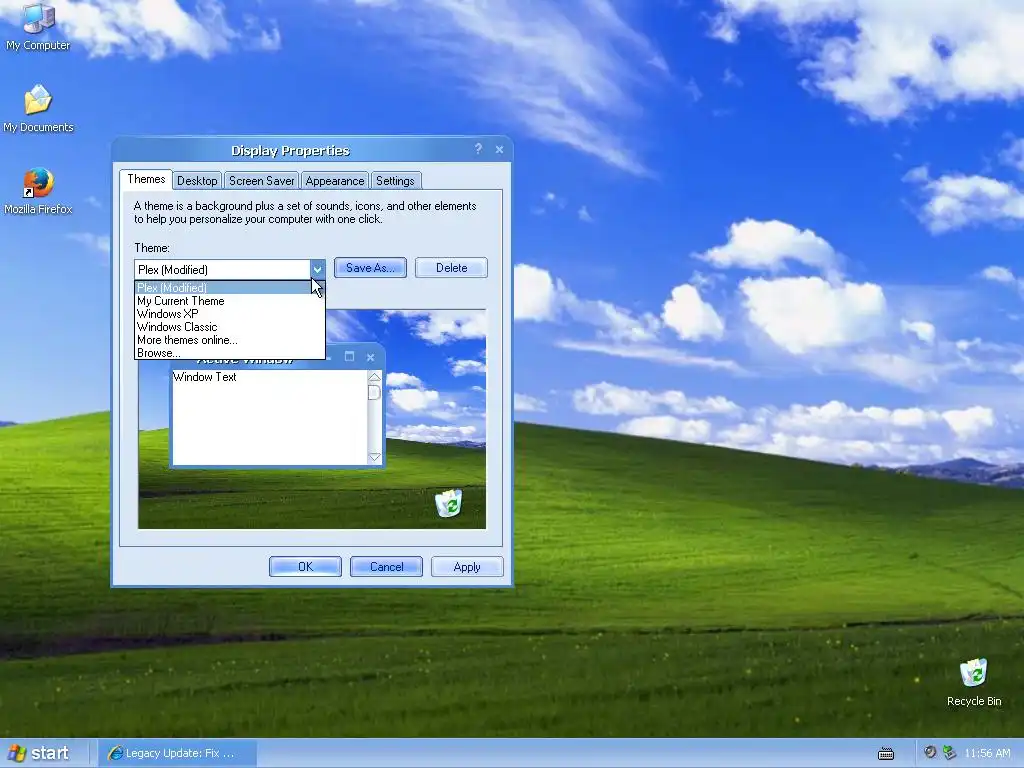Open the My Computer desktop icon
The height and width of the screenshot is (768, 1024).
38,26
